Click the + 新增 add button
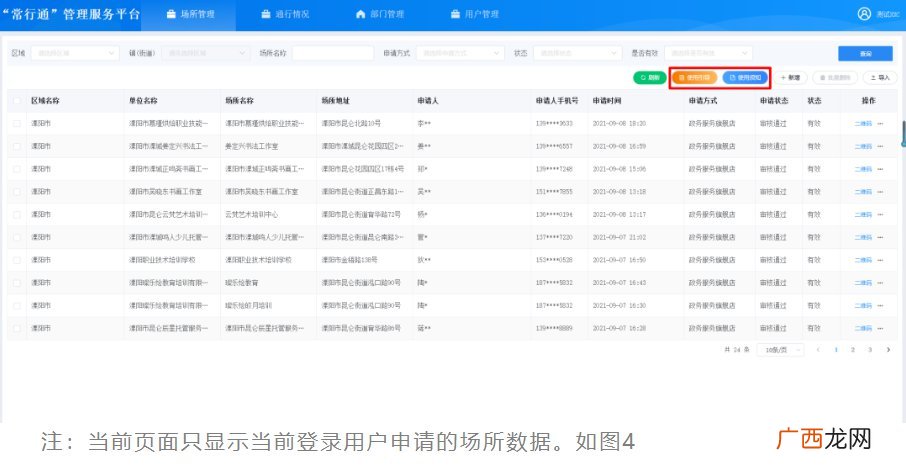 click(790, 77)
